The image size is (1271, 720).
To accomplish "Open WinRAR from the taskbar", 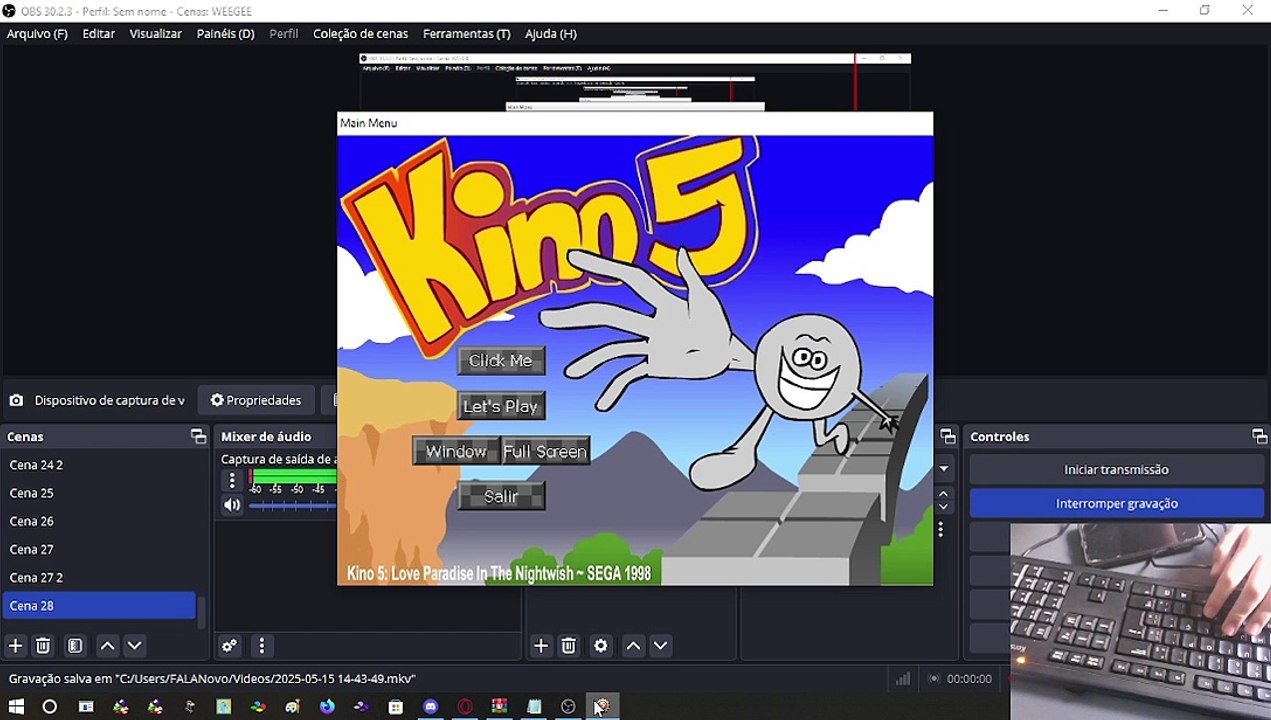I will point(499,707).
